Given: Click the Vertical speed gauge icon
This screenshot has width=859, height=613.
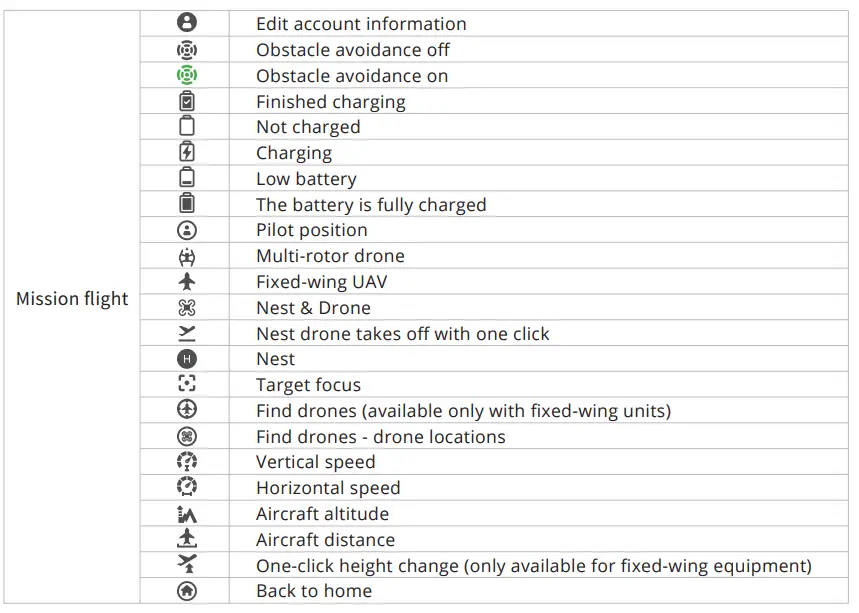Looking at the screenshot, I should click(x=186, y=462).
